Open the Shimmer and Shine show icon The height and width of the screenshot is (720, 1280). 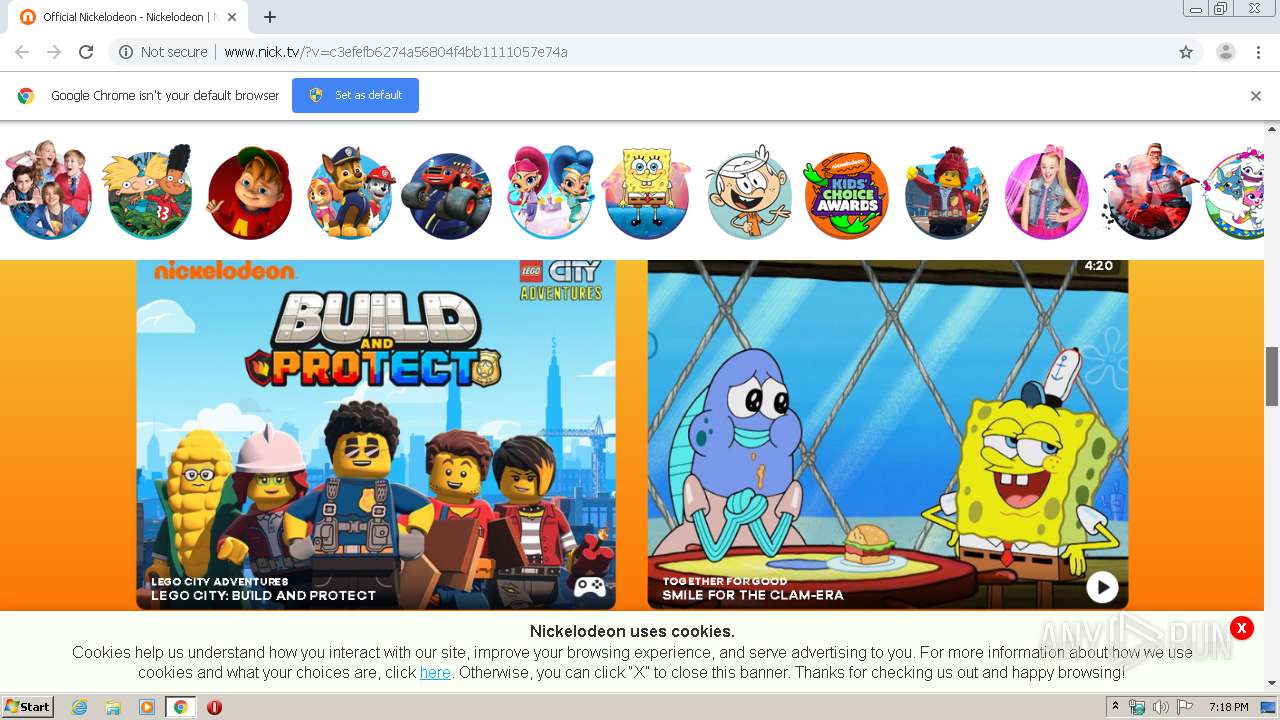pos(550,192)
